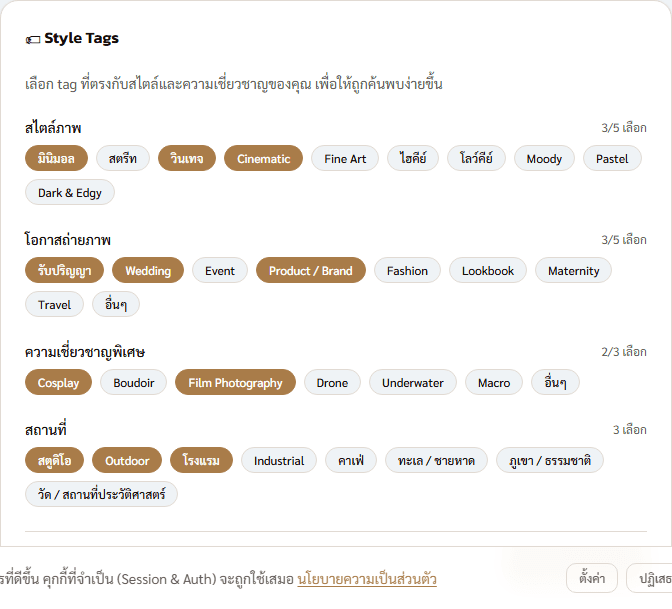Pick the Dark & Edgy tag

tap(70, 192)
